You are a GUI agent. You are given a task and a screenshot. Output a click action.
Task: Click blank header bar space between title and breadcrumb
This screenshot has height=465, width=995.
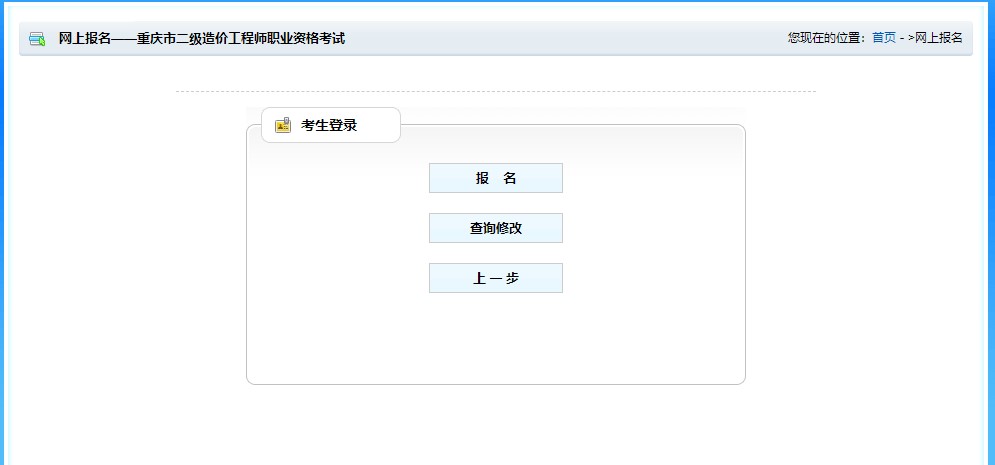tap(560, 39)
